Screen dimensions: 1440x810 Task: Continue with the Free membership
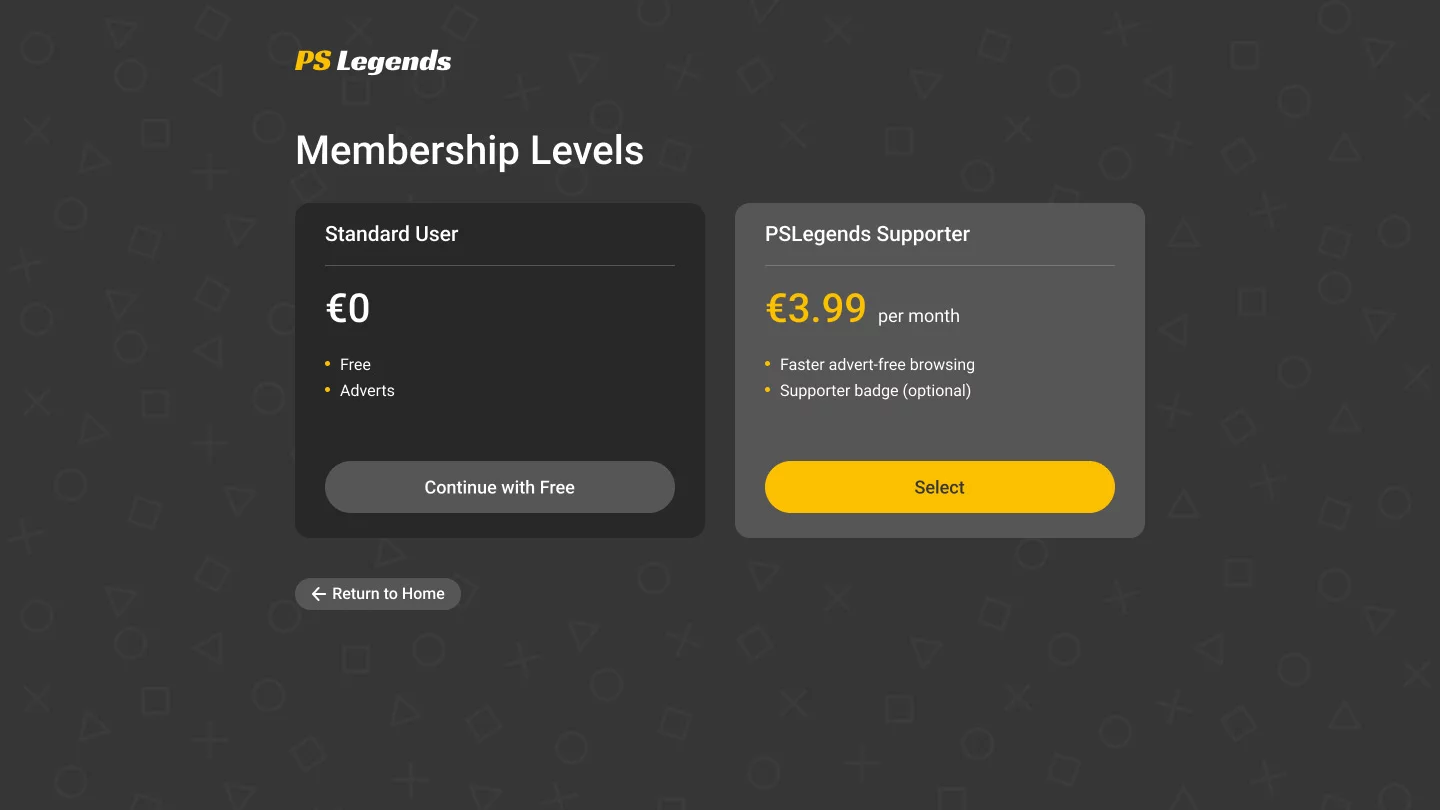click(500, 487)
